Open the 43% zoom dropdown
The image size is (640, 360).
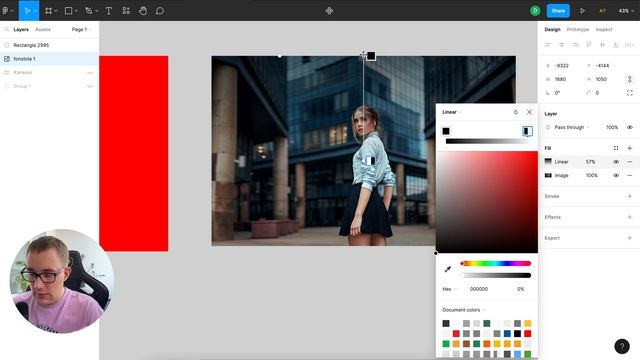coord(626,11)
